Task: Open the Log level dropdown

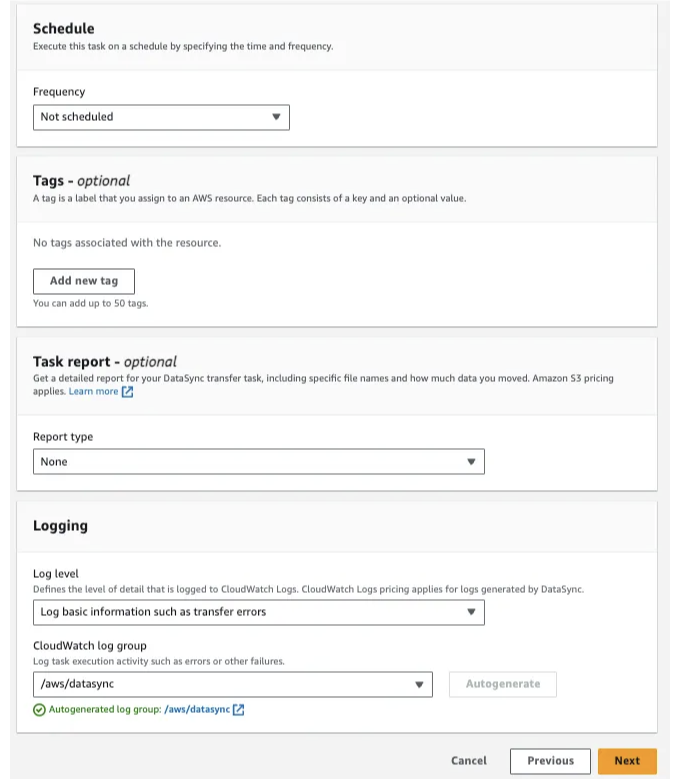Action: pyautogui.click(x=259, y=612)
